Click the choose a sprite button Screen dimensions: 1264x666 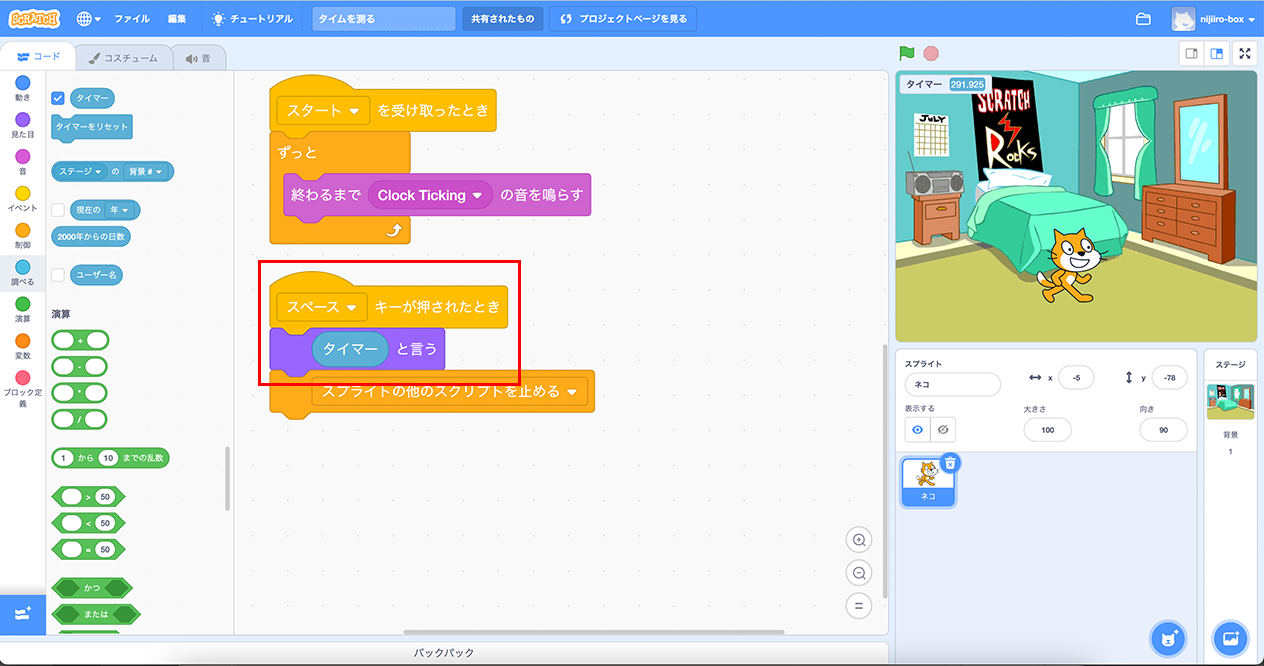tap(1165, 637)
